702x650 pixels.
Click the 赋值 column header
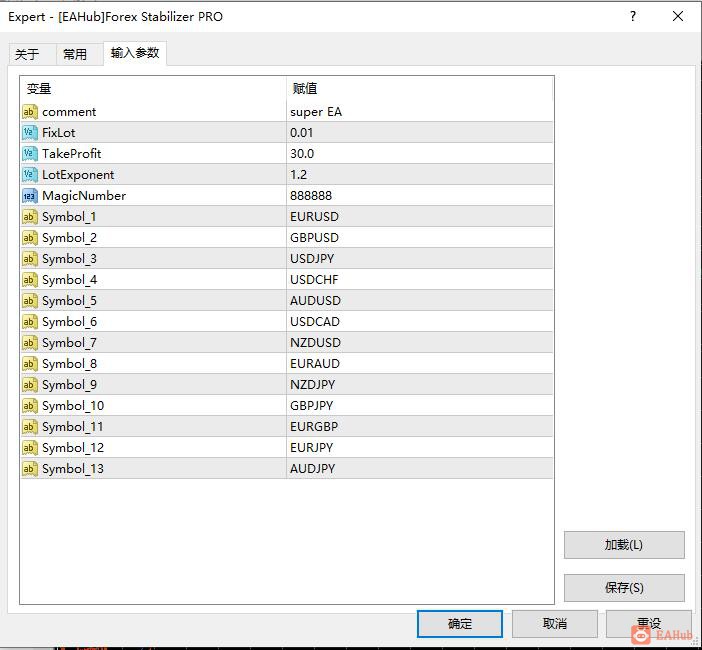(420, 89)
